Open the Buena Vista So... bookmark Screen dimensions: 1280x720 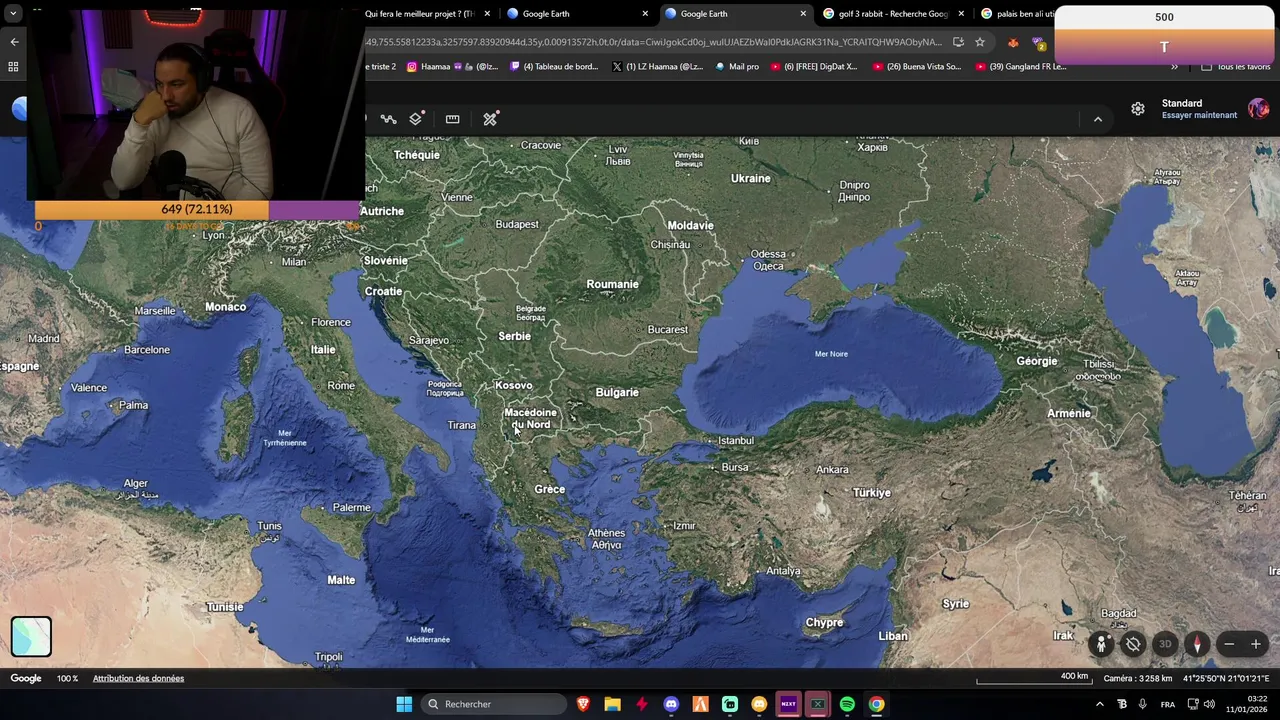pyautogui.click(x=916, y=67)
